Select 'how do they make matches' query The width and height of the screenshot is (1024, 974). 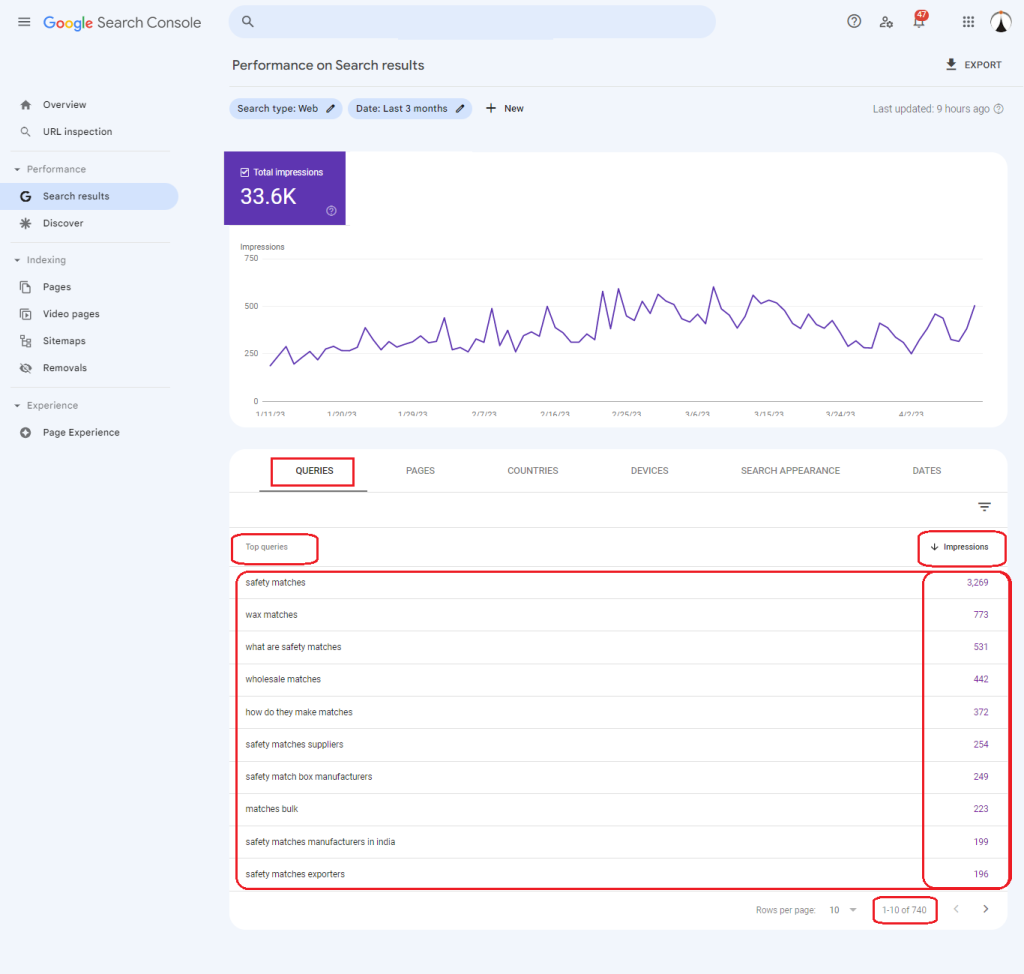[618, 712]
